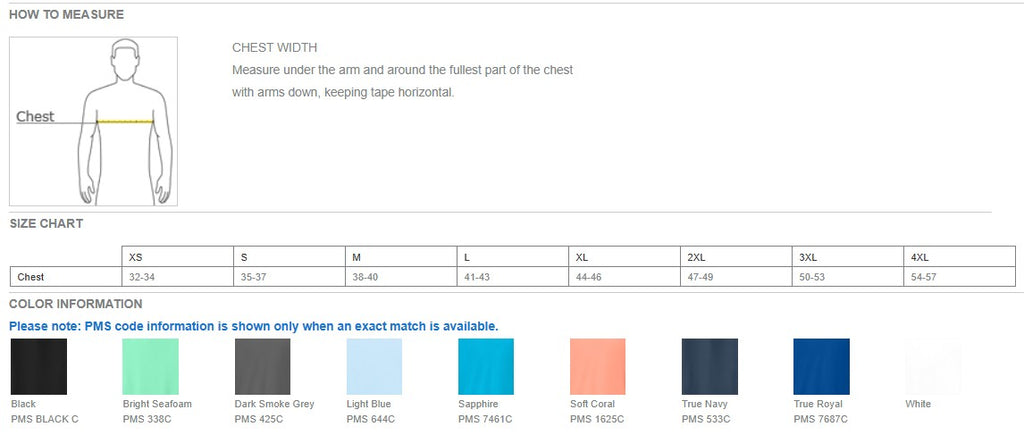Click the 2XL size column header
The image size is (1024, 435).
(x=736, y=257)
